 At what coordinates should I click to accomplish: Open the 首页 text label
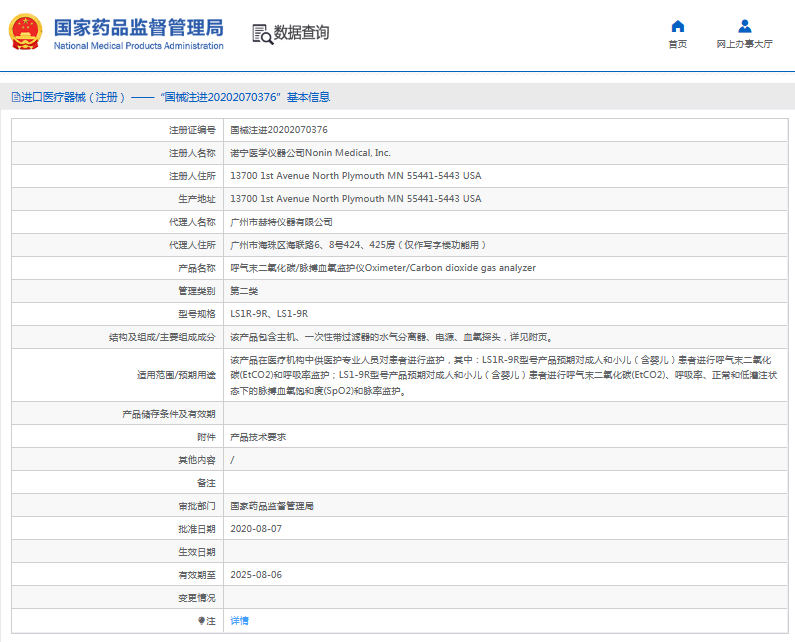(x=677, y=44)
